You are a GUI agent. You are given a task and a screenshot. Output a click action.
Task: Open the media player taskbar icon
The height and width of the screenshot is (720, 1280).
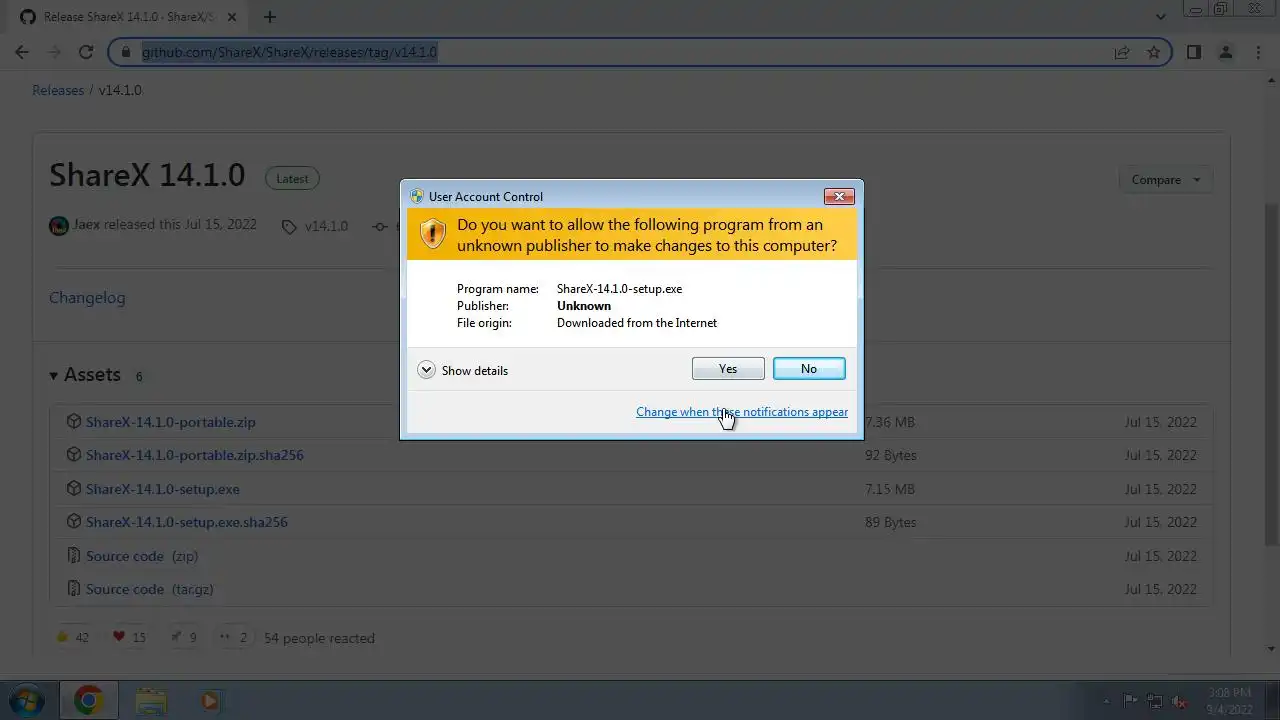coord(210,700)
